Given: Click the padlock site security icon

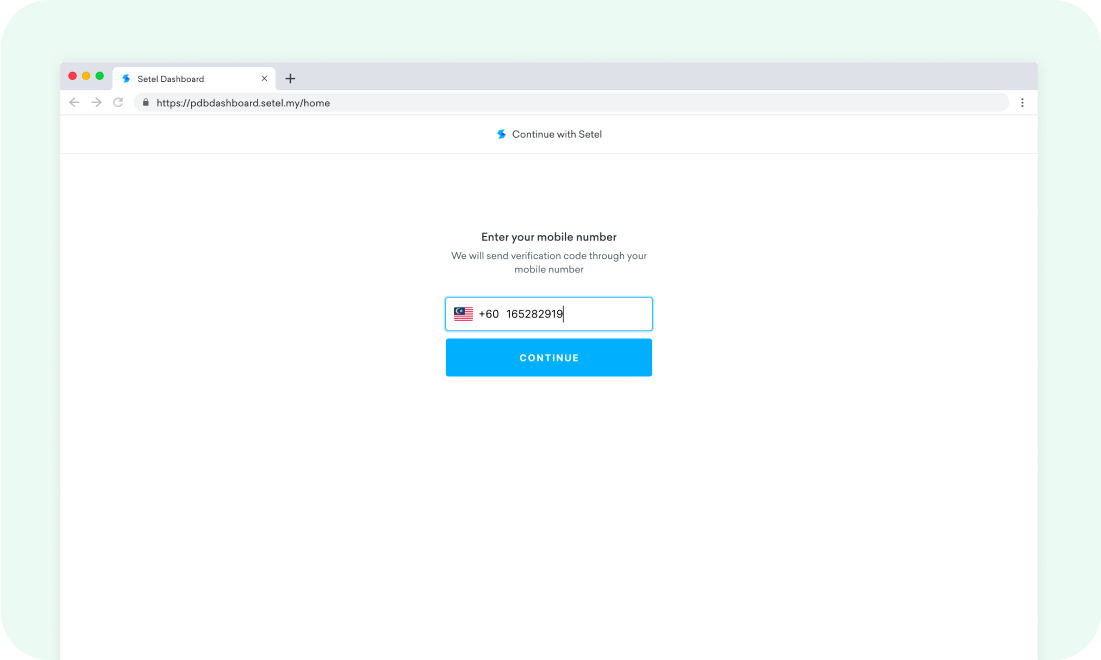Looking at the screenshot, I should pos(146,102).
